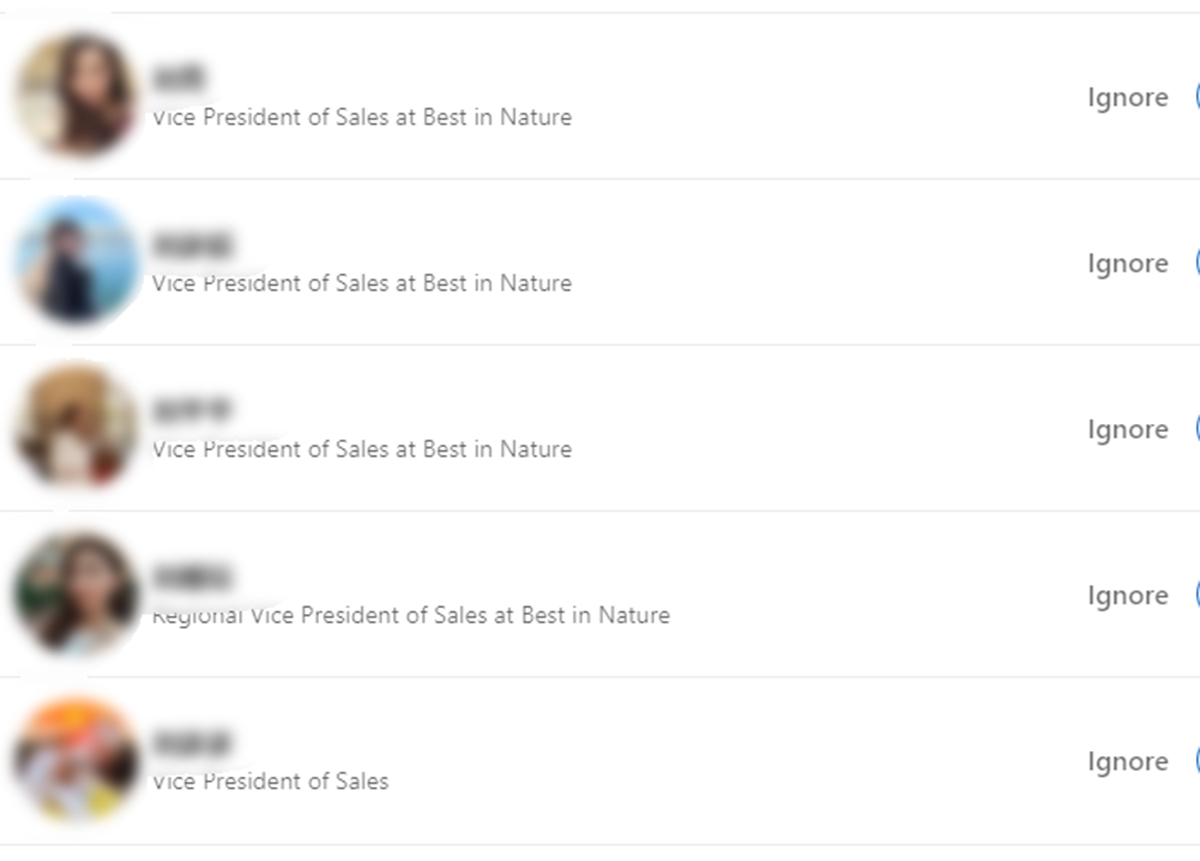View profile photo of the third invitation

pyautogui.click(x=76, y=428)
